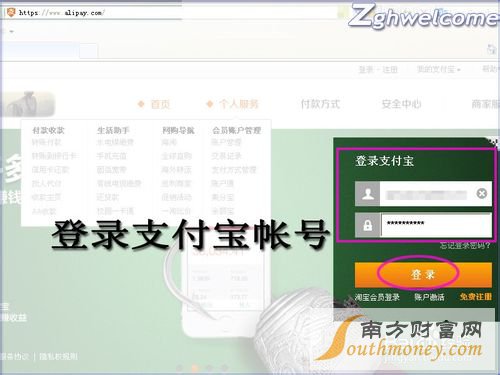Select the 首页 navigation tab
The height and width of the screenshot is (375, 500).
click(x=160, y=104)
